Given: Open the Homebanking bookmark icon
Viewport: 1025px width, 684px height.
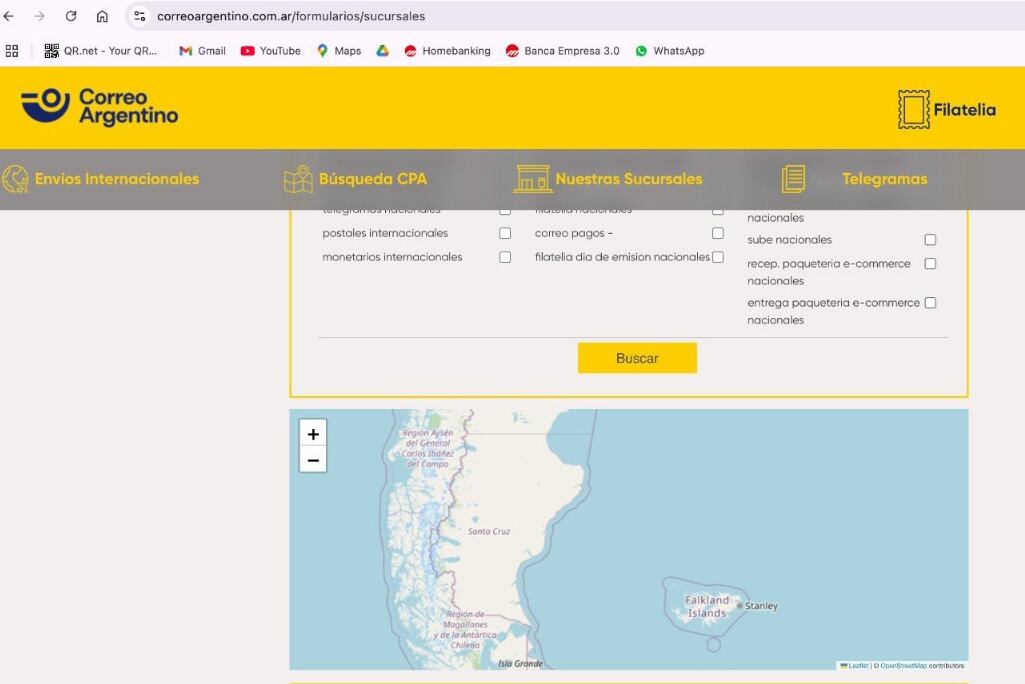Looking at the screenshot, I should coord(410,50).
